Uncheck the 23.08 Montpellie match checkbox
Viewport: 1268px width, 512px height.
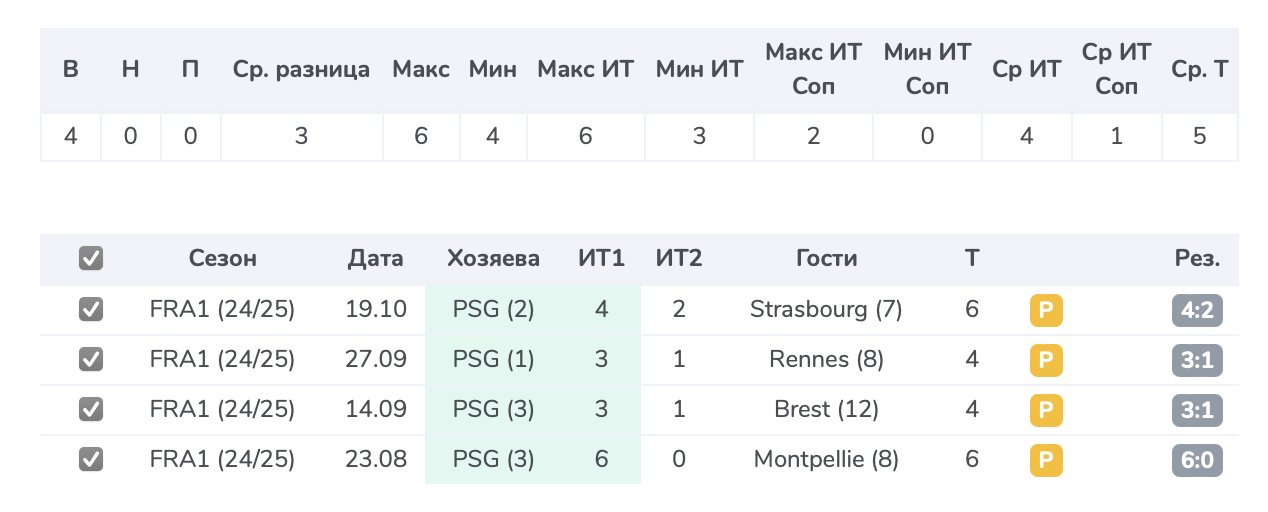(x=91, y=460)
